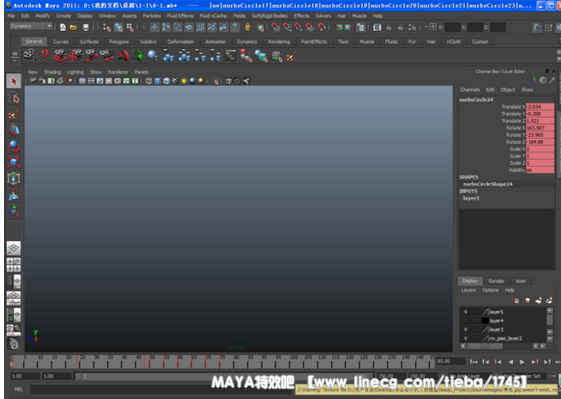Move the selected layer down icon
561x399 pixels.
click(527, 301)
